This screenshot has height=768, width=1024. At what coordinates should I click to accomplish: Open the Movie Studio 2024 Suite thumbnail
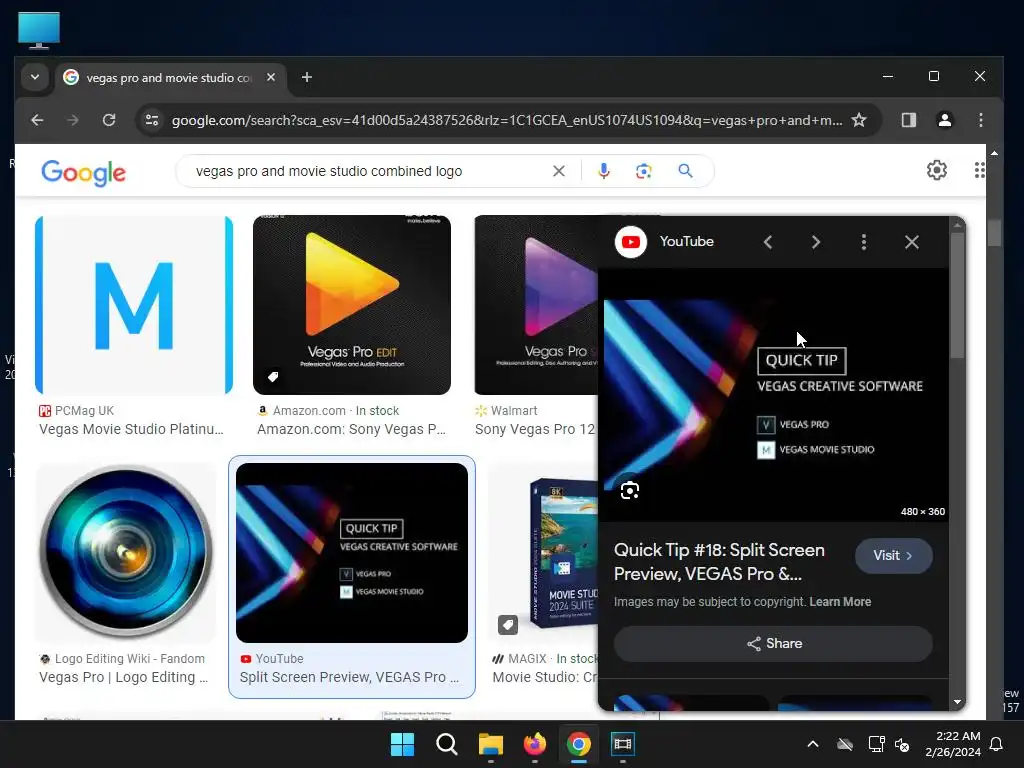click(544, 552)
